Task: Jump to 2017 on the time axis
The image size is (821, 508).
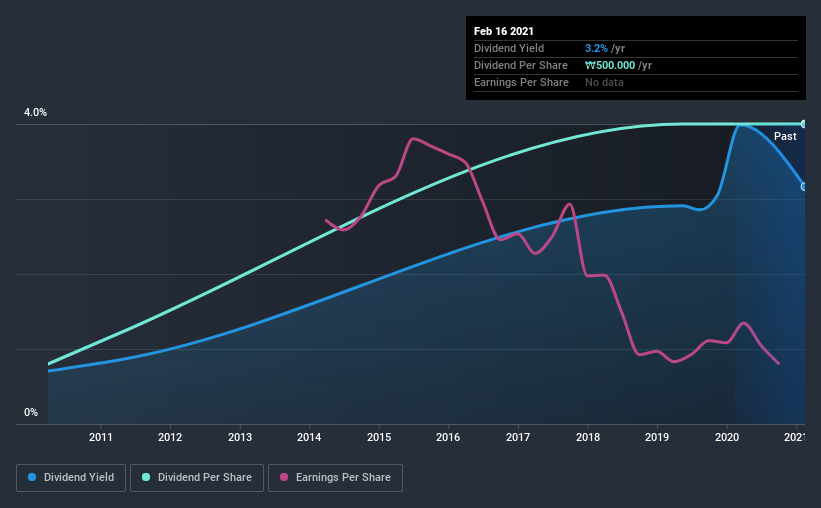Action: (518, 437)
